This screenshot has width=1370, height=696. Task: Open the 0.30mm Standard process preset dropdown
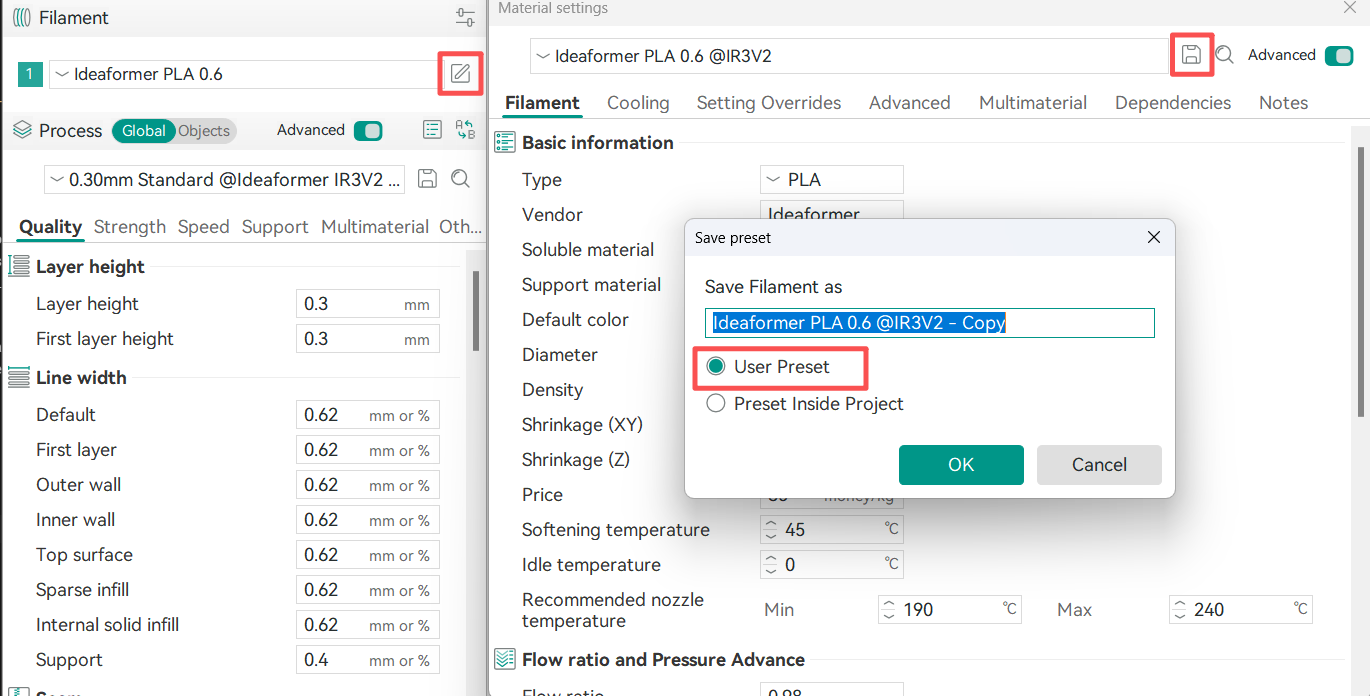coord(225,180)
